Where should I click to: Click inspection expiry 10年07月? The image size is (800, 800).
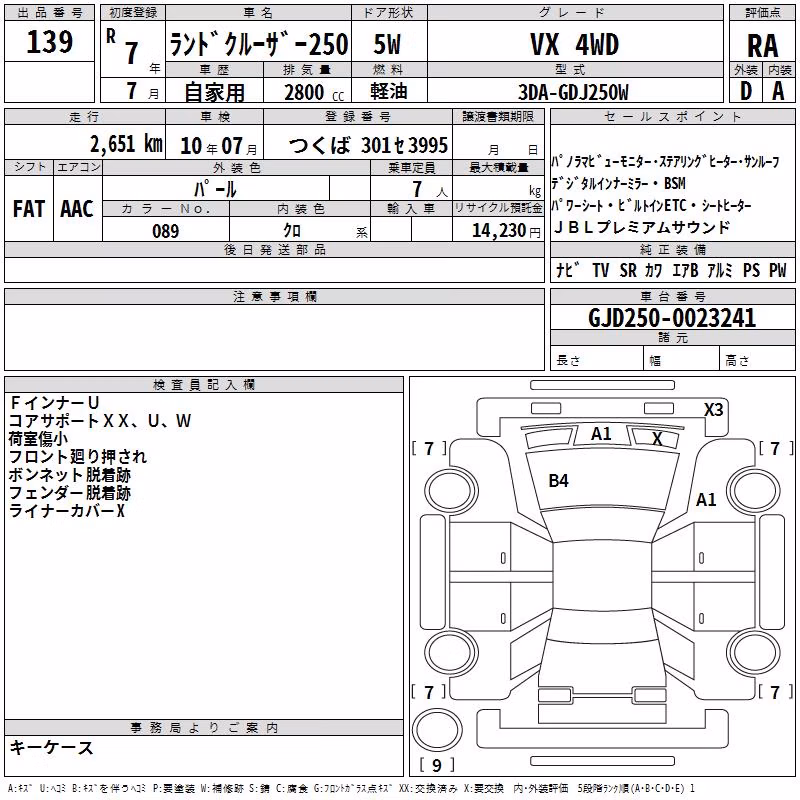point(219,146)
